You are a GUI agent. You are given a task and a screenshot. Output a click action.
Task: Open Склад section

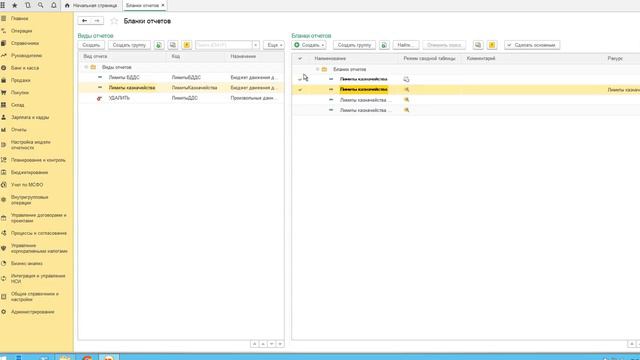[x=18, y=105]
